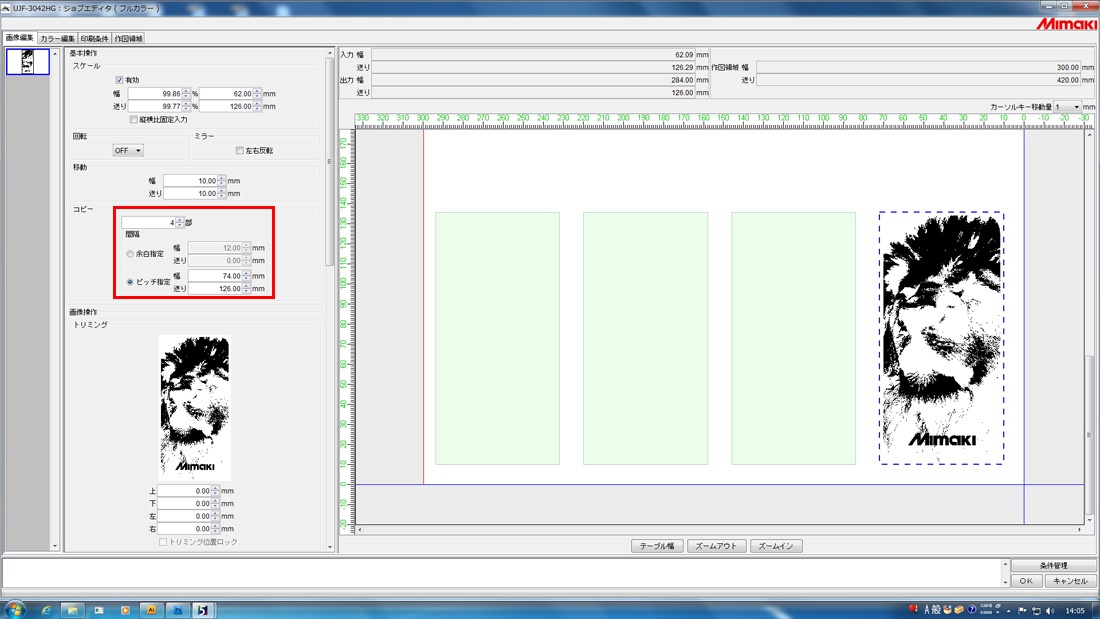
Task: Click the up arrow on copy count stepper
Action: pos(180,220)
